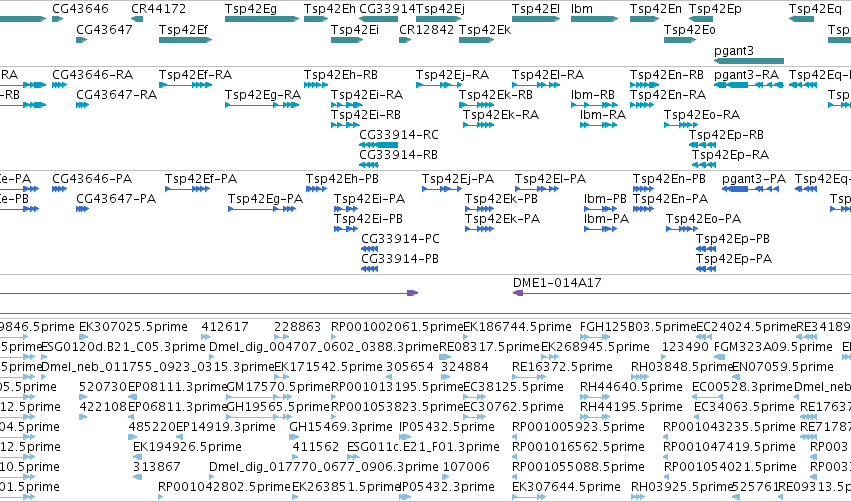The width and height of the screenshot is (851, 502).
Task: Click the CG33914 gene label
Action: click(x=387, y=9)
